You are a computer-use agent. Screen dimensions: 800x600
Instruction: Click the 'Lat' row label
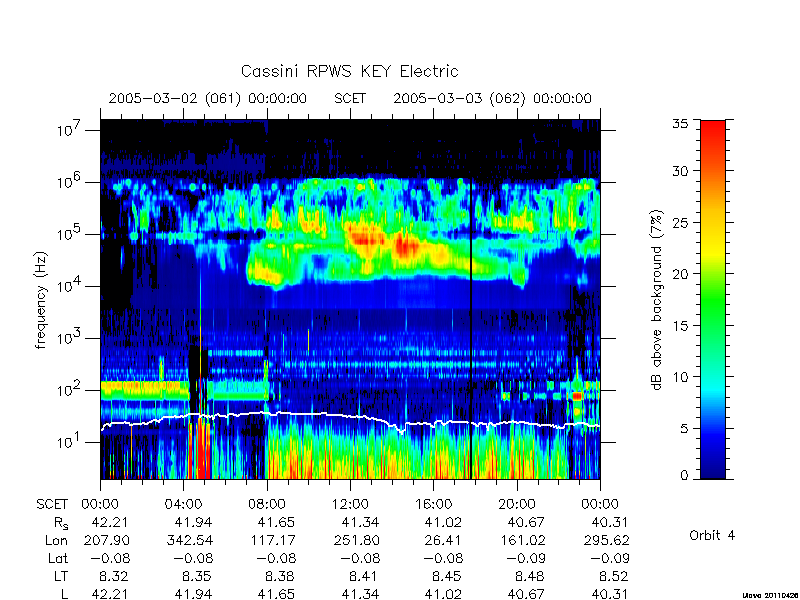pos(58,559)
